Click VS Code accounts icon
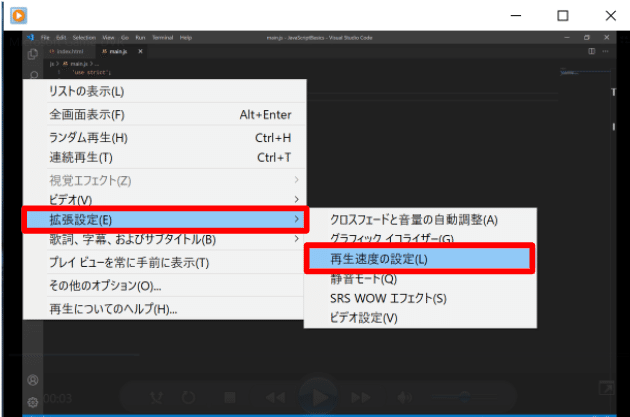Viewport: 630px width, 417px height. [x=33, y=380]
